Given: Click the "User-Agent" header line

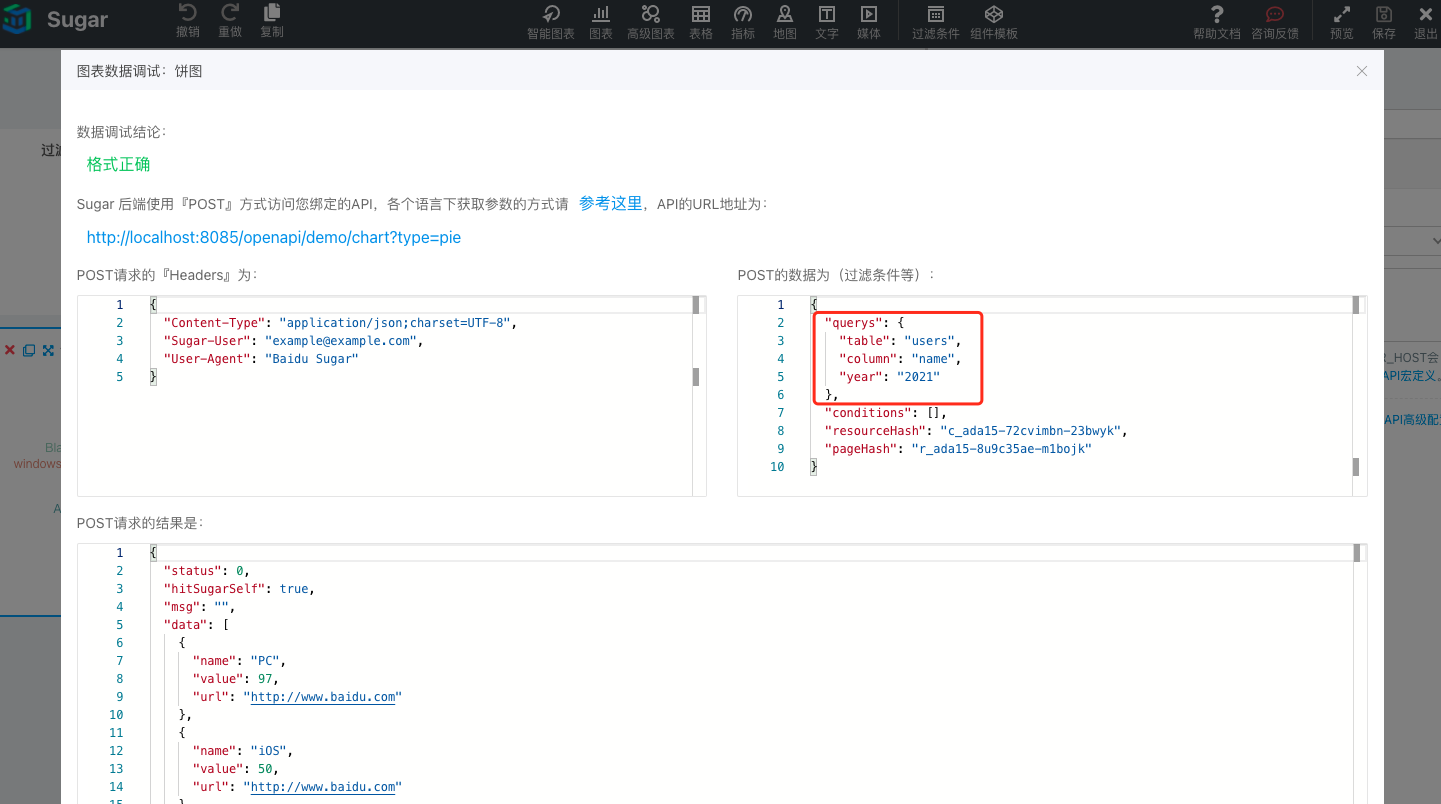Looking at the screenshot, I should point(261,359).
